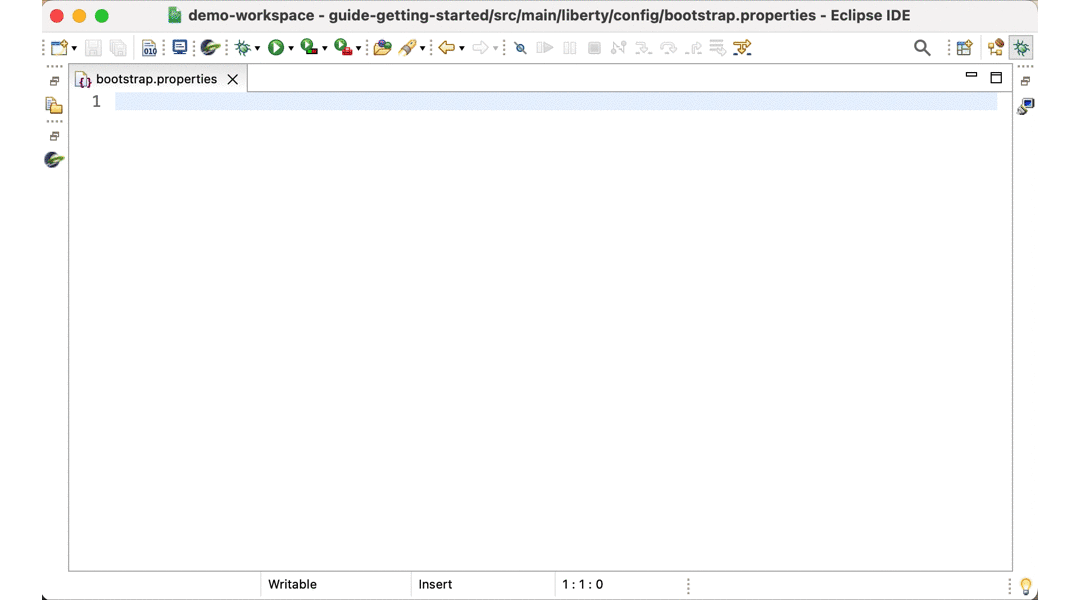Restore the right sidebar view stack
Image resolution: width=1080 pixels, height=600 pixels.
coord(1026,81)
